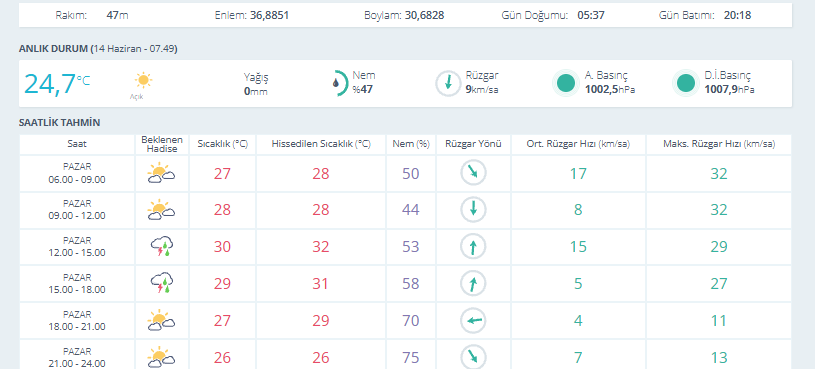Click humidity 58 in 15.00 - 18.00 row
Image resolution: width=815 pixels, height=369 pixels.
click(x=411, y=284)
